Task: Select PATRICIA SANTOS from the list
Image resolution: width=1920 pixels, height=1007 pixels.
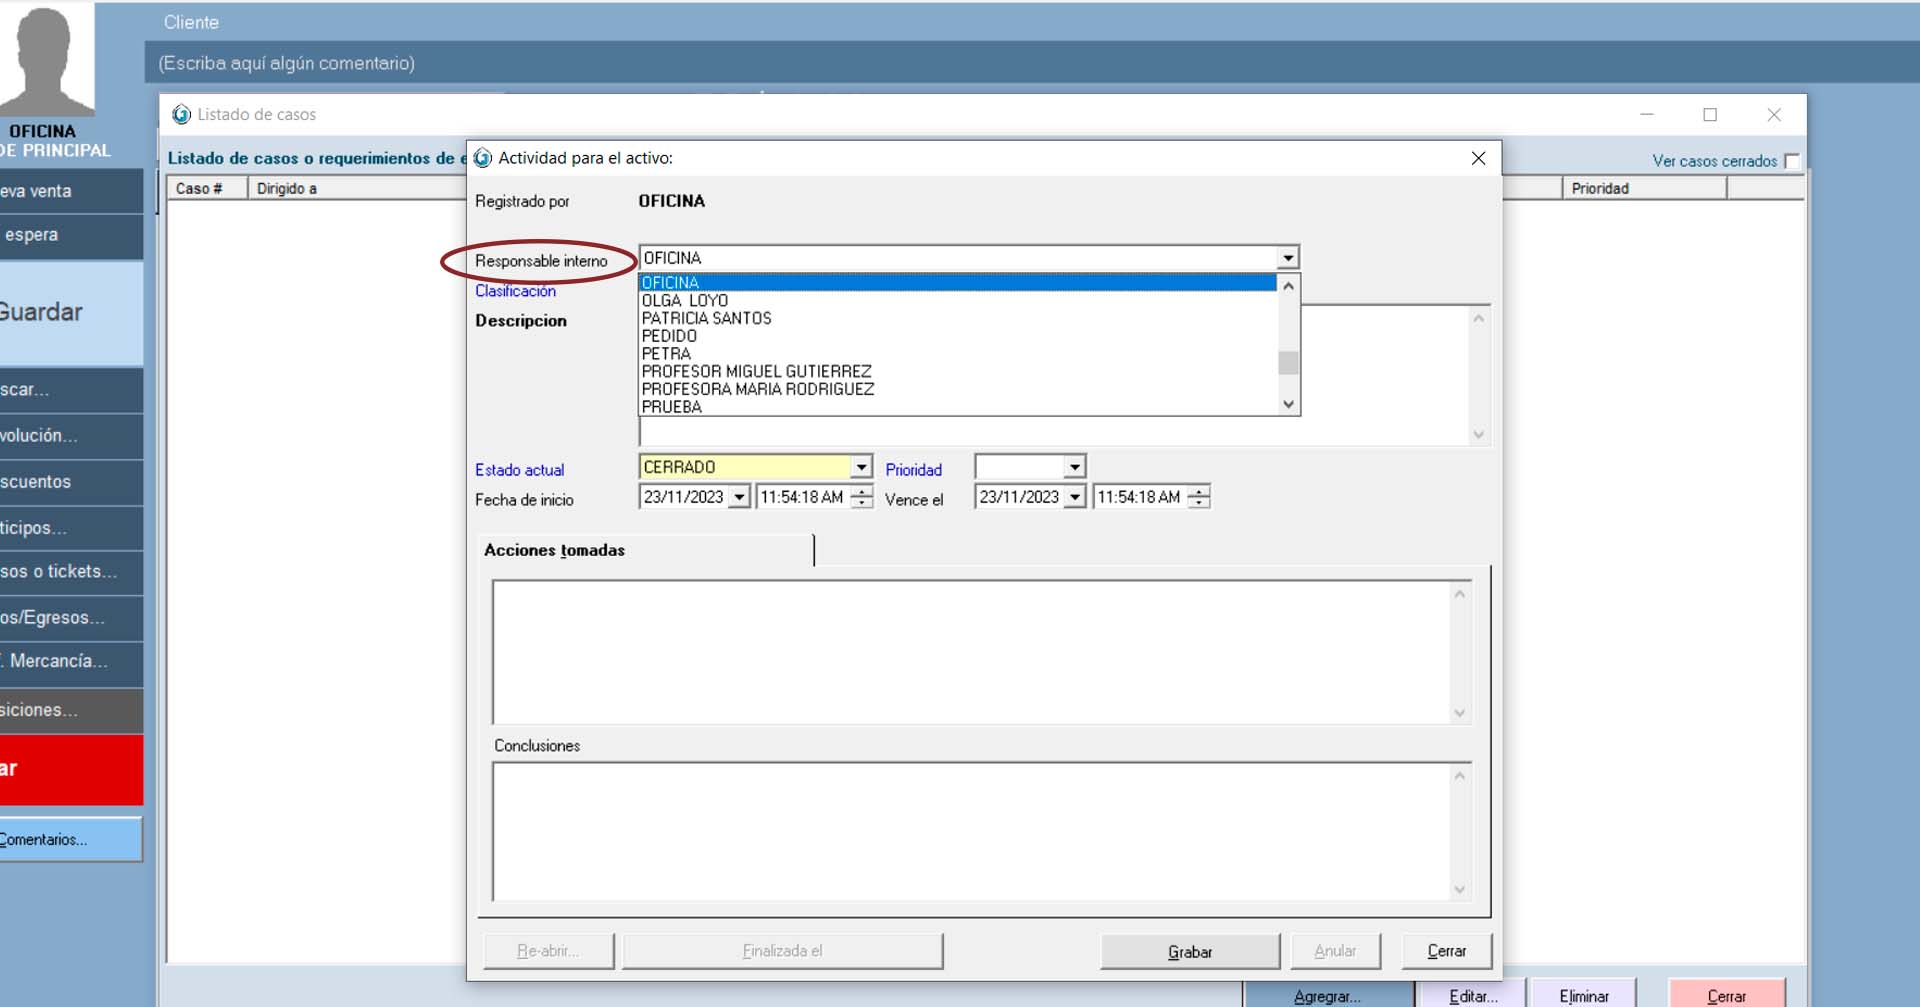Action: click(706, 318)
